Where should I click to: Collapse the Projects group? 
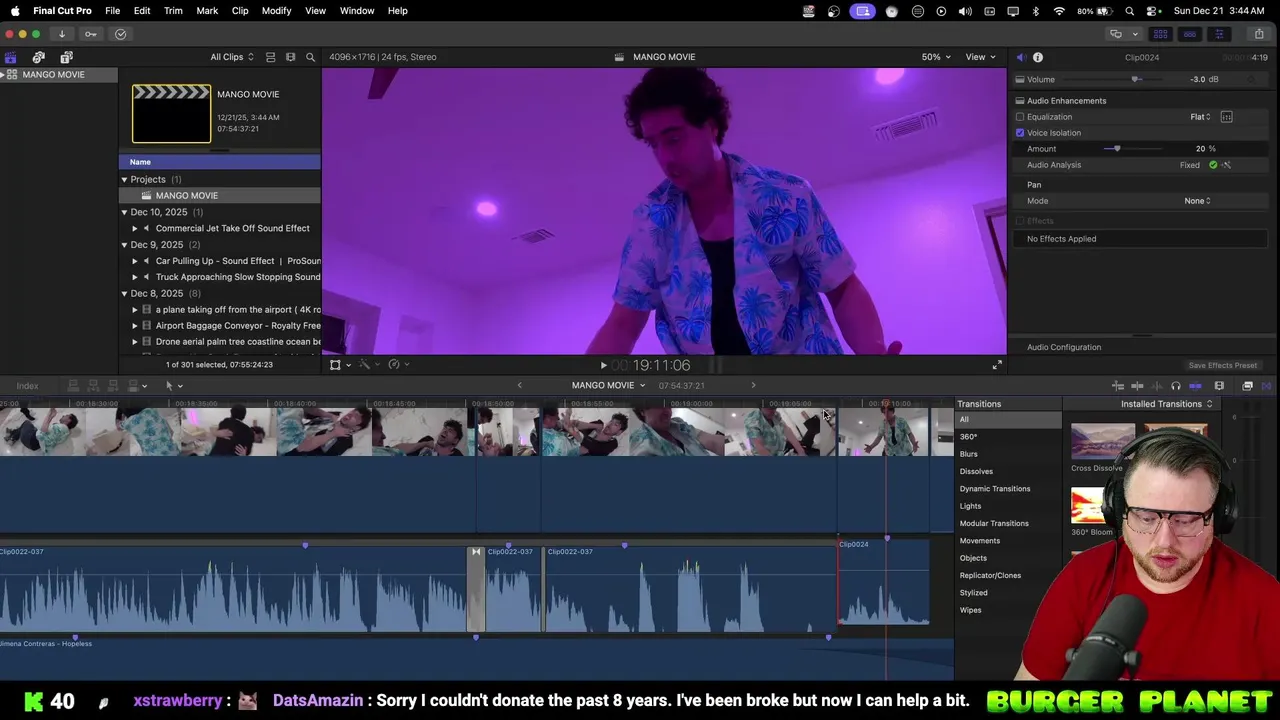(x=125, y=180)
